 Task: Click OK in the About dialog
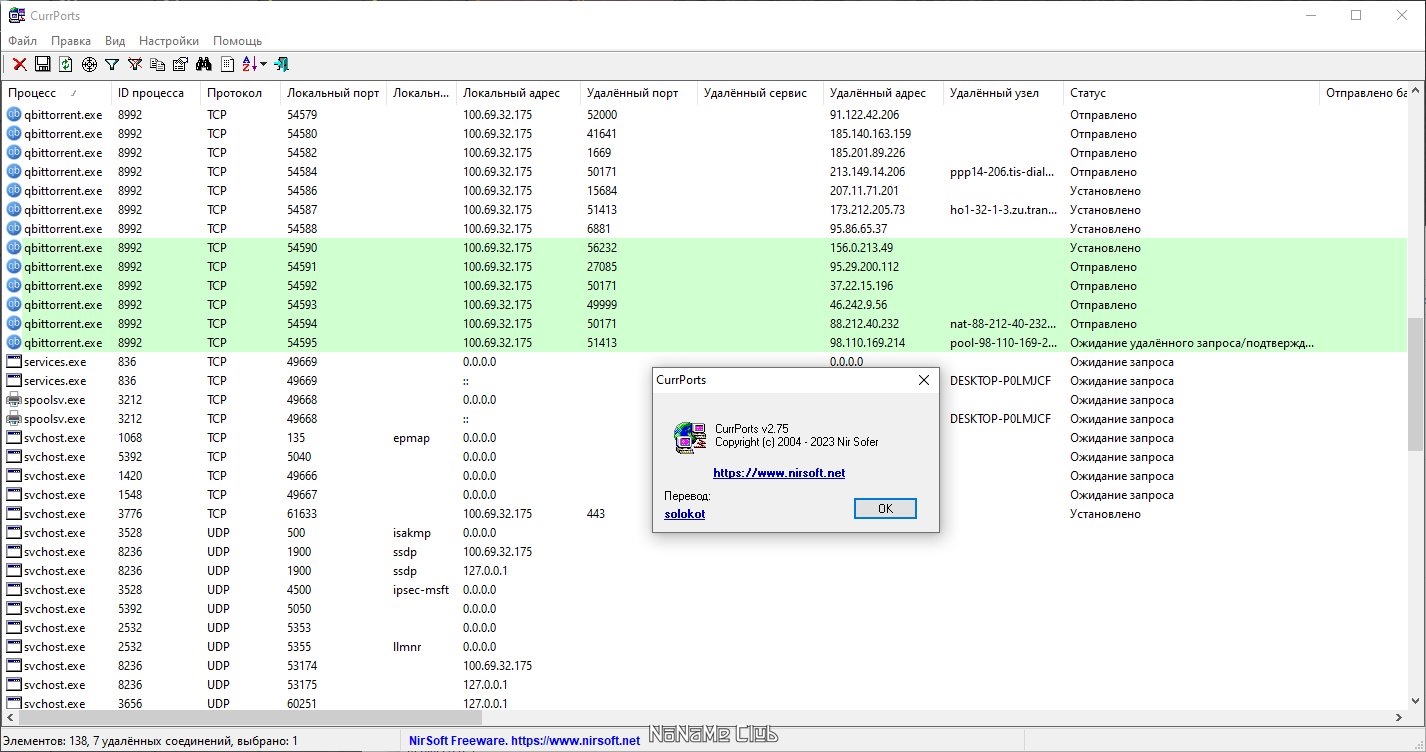pos(885,508)
